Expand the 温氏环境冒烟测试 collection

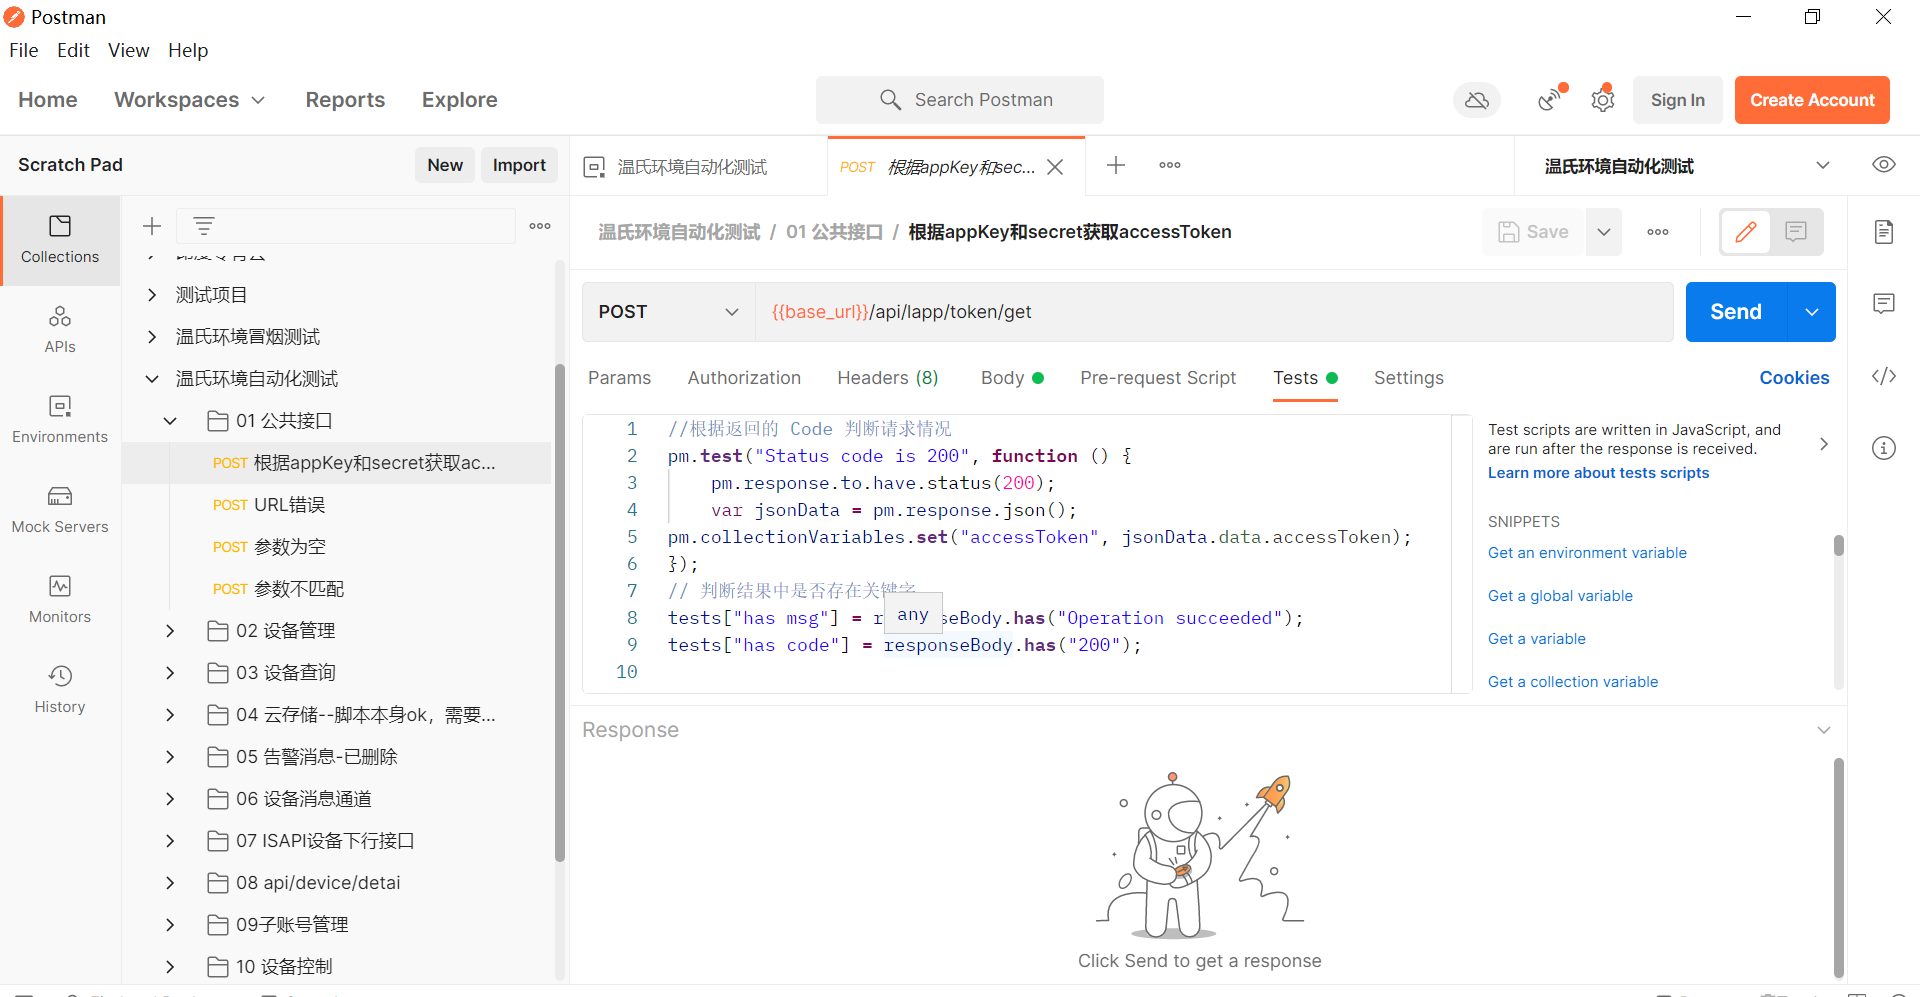tap(152, 337)
